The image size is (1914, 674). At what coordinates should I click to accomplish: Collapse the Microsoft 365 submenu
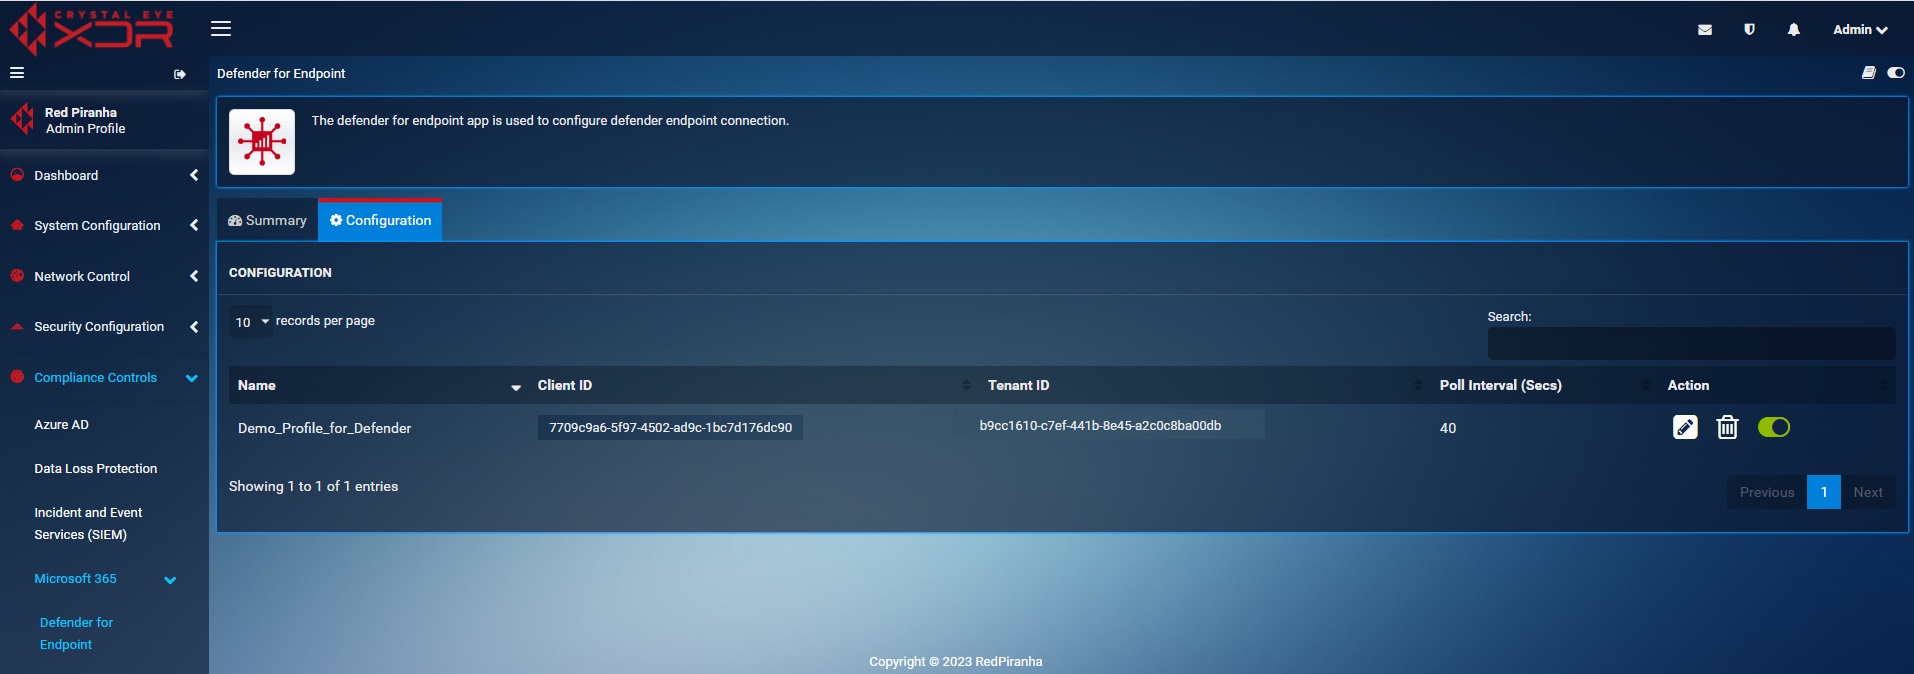tap(105, 579)
